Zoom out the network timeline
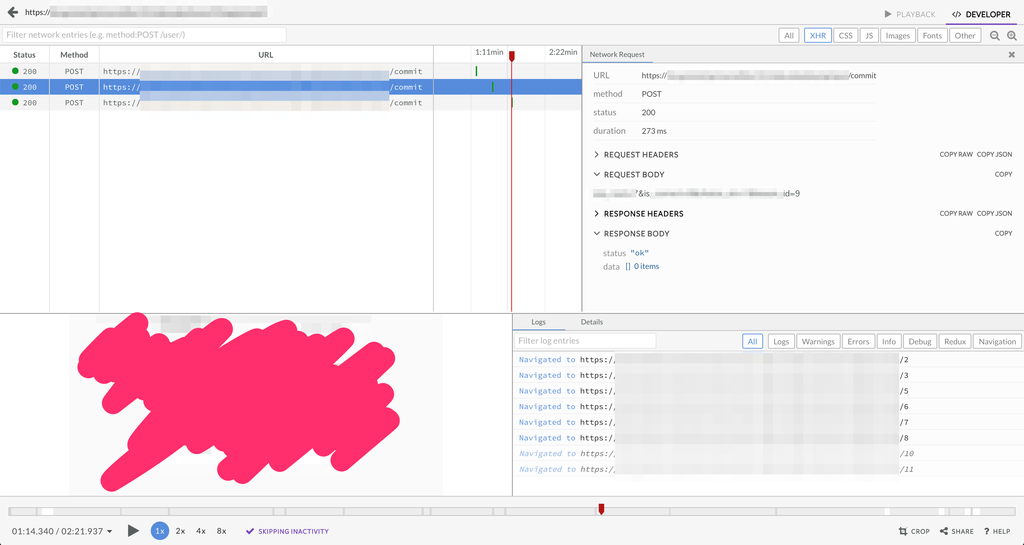The height and width of the screenshot is (545, 1024). tap(995, 36)
